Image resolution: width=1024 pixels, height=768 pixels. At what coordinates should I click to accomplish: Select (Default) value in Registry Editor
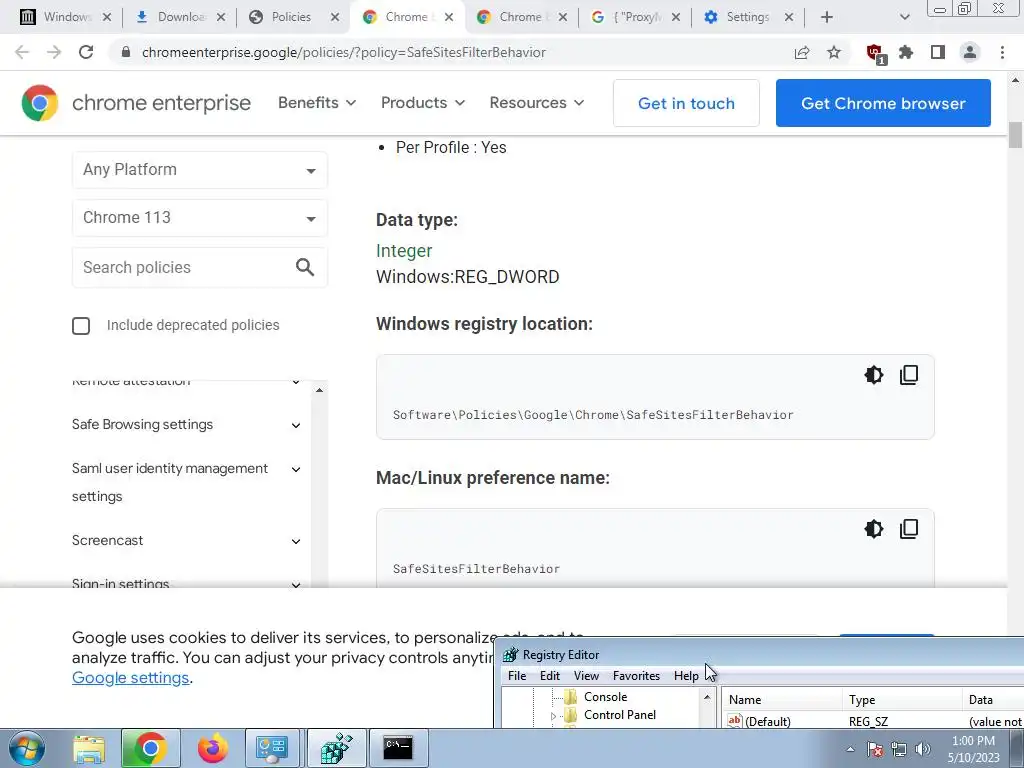click(x=767, y=722)
